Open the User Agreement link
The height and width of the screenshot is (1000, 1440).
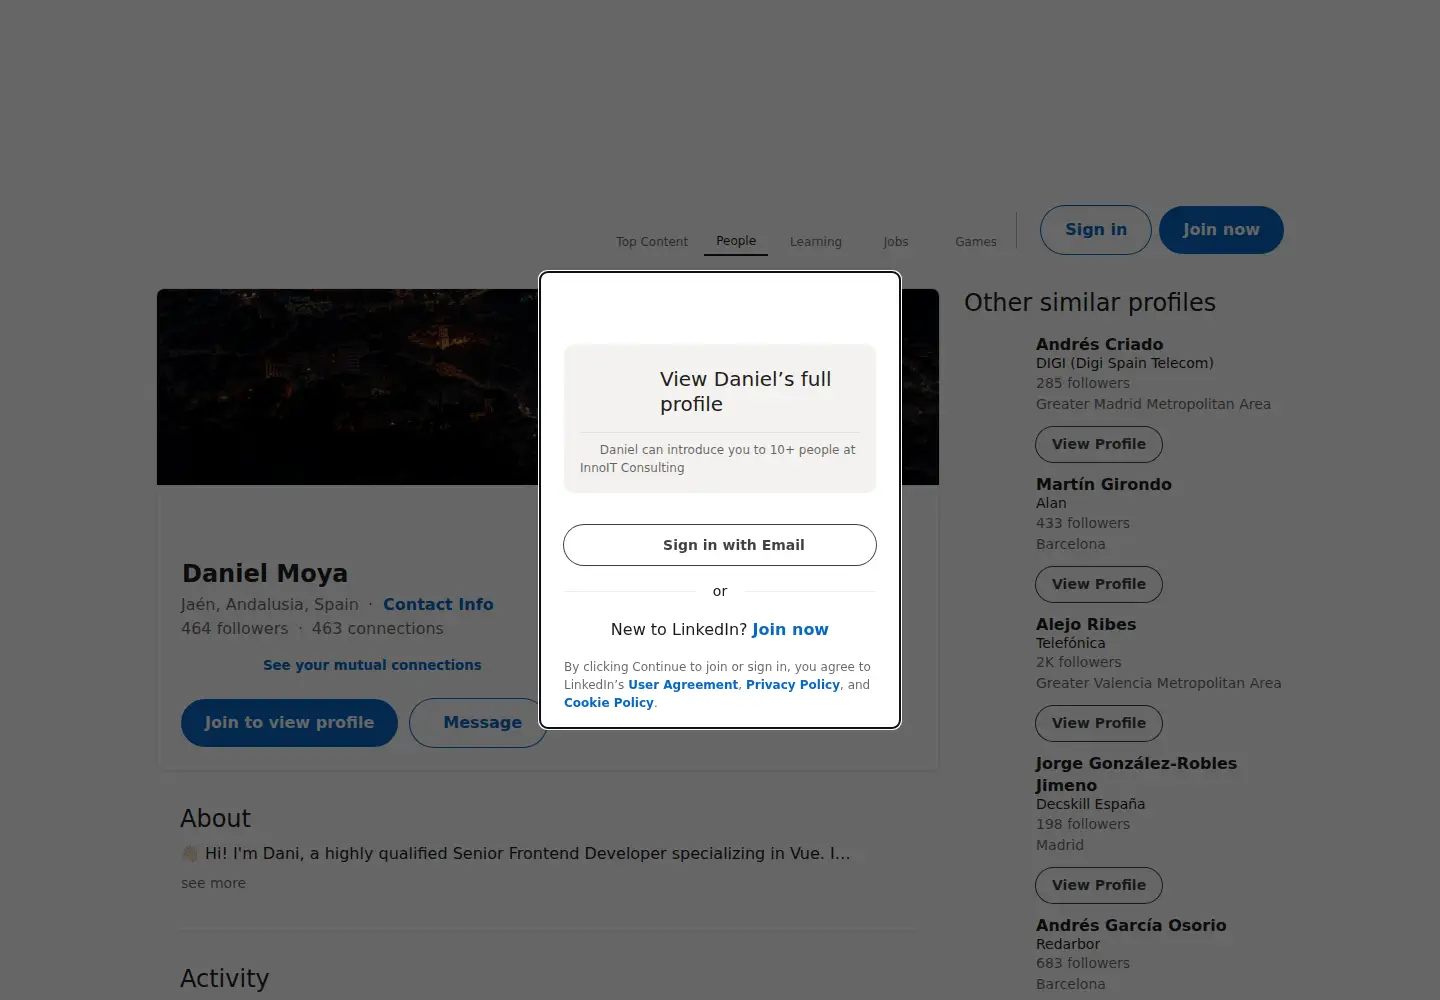coord(683,685)
